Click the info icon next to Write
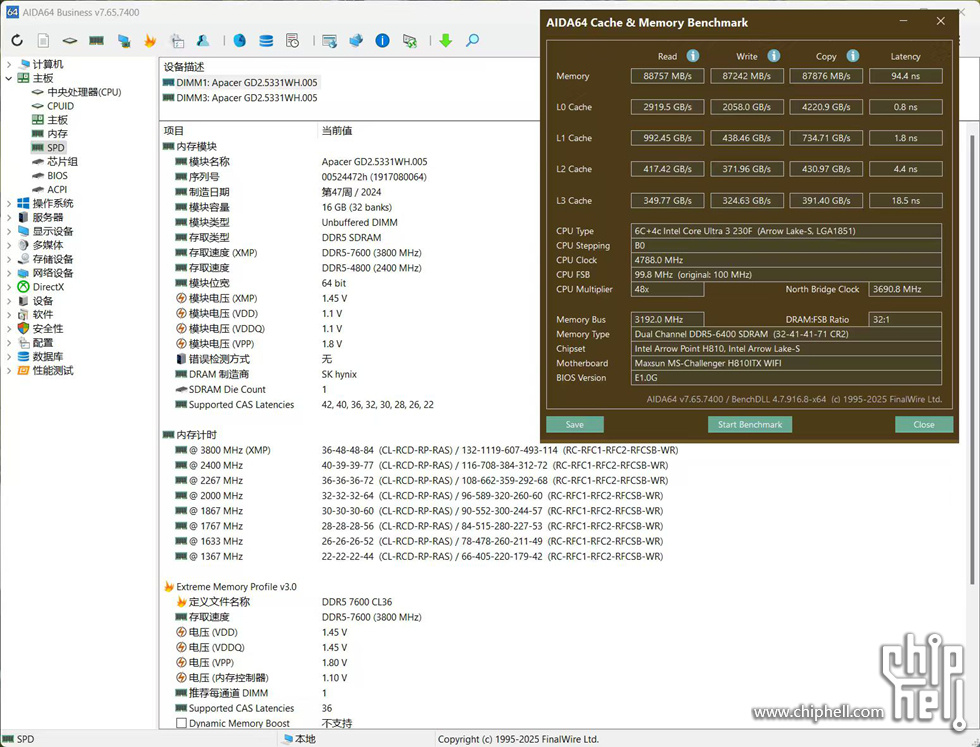Viewport: 980px width, 747px height. point(774,56)
